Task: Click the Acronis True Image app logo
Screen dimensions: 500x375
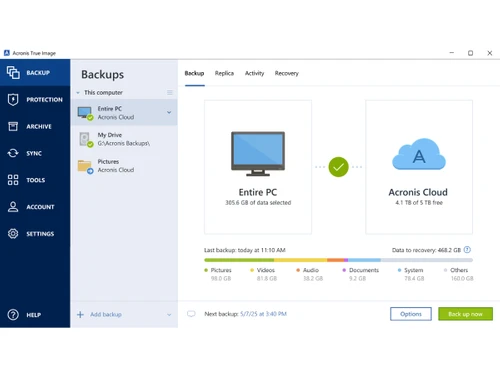Action: coord(7,53)
